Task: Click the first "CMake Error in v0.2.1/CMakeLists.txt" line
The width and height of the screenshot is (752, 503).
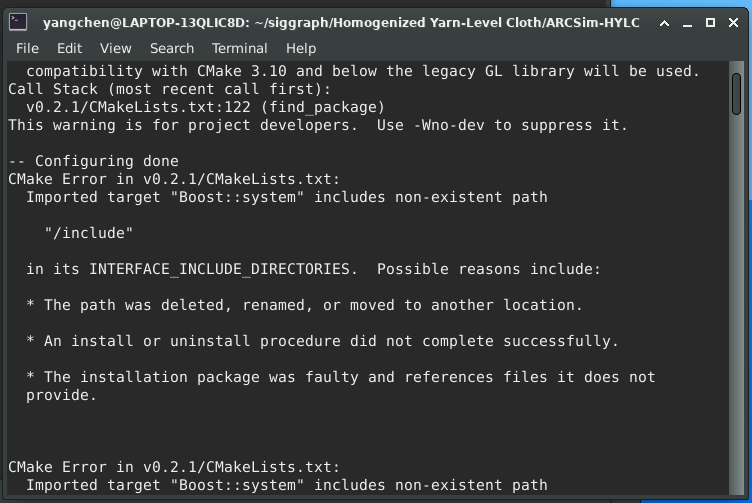Action: click(174, 179)
